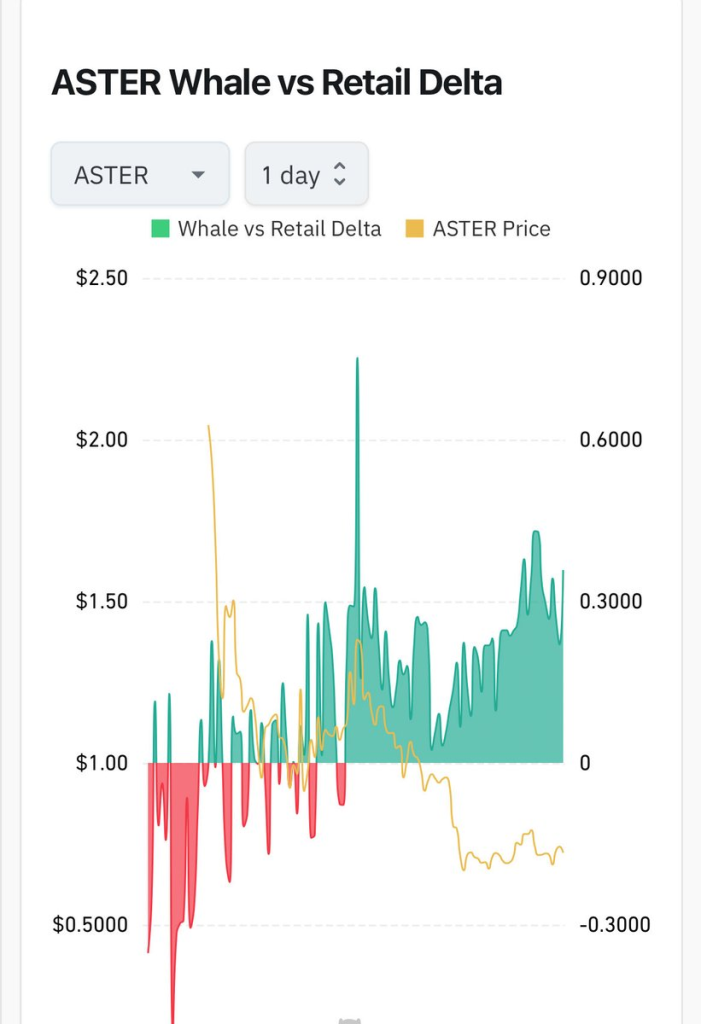Click the tallest green delta spike peak
701x1024 pixels.
pyautogui.click(x=357, y=360)
